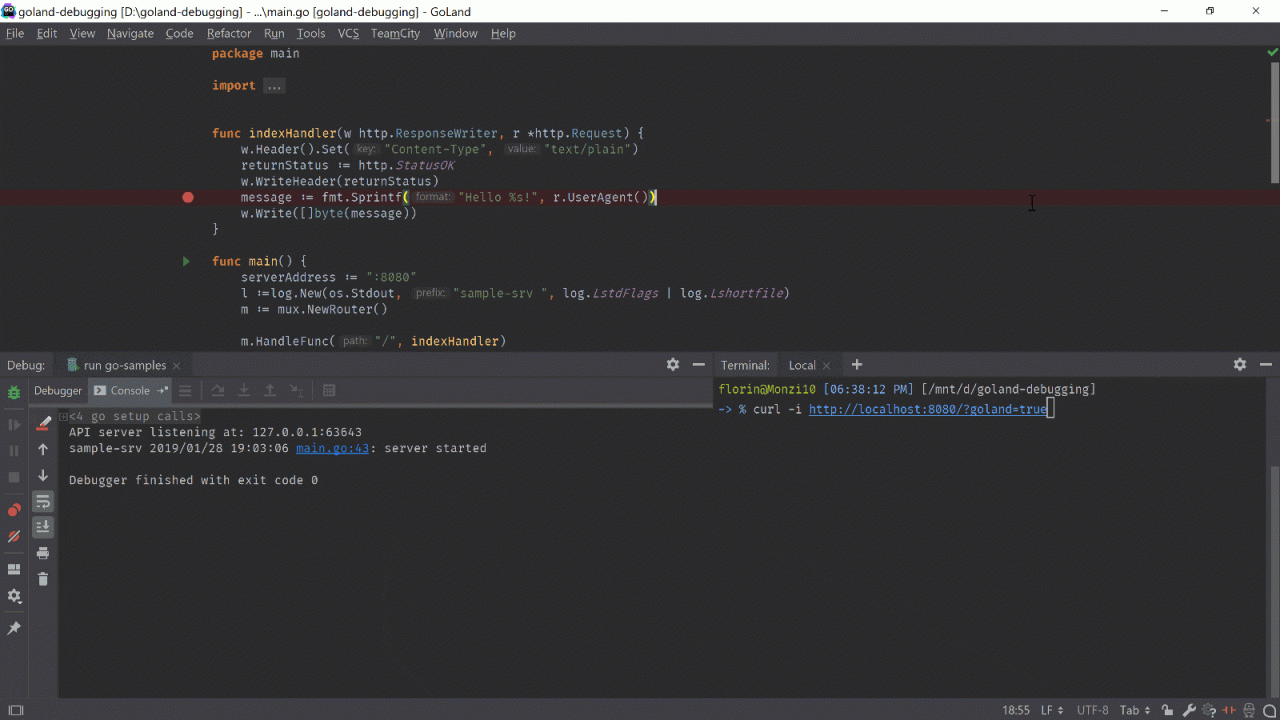Click Restore Layout icon in debug sidebar
1280x720 pixels.
(14, 569)
